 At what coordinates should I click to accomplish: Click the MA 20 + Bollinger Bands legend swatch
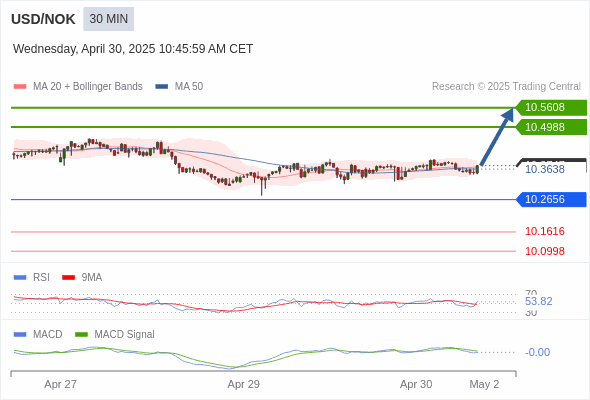pos(20,87)
